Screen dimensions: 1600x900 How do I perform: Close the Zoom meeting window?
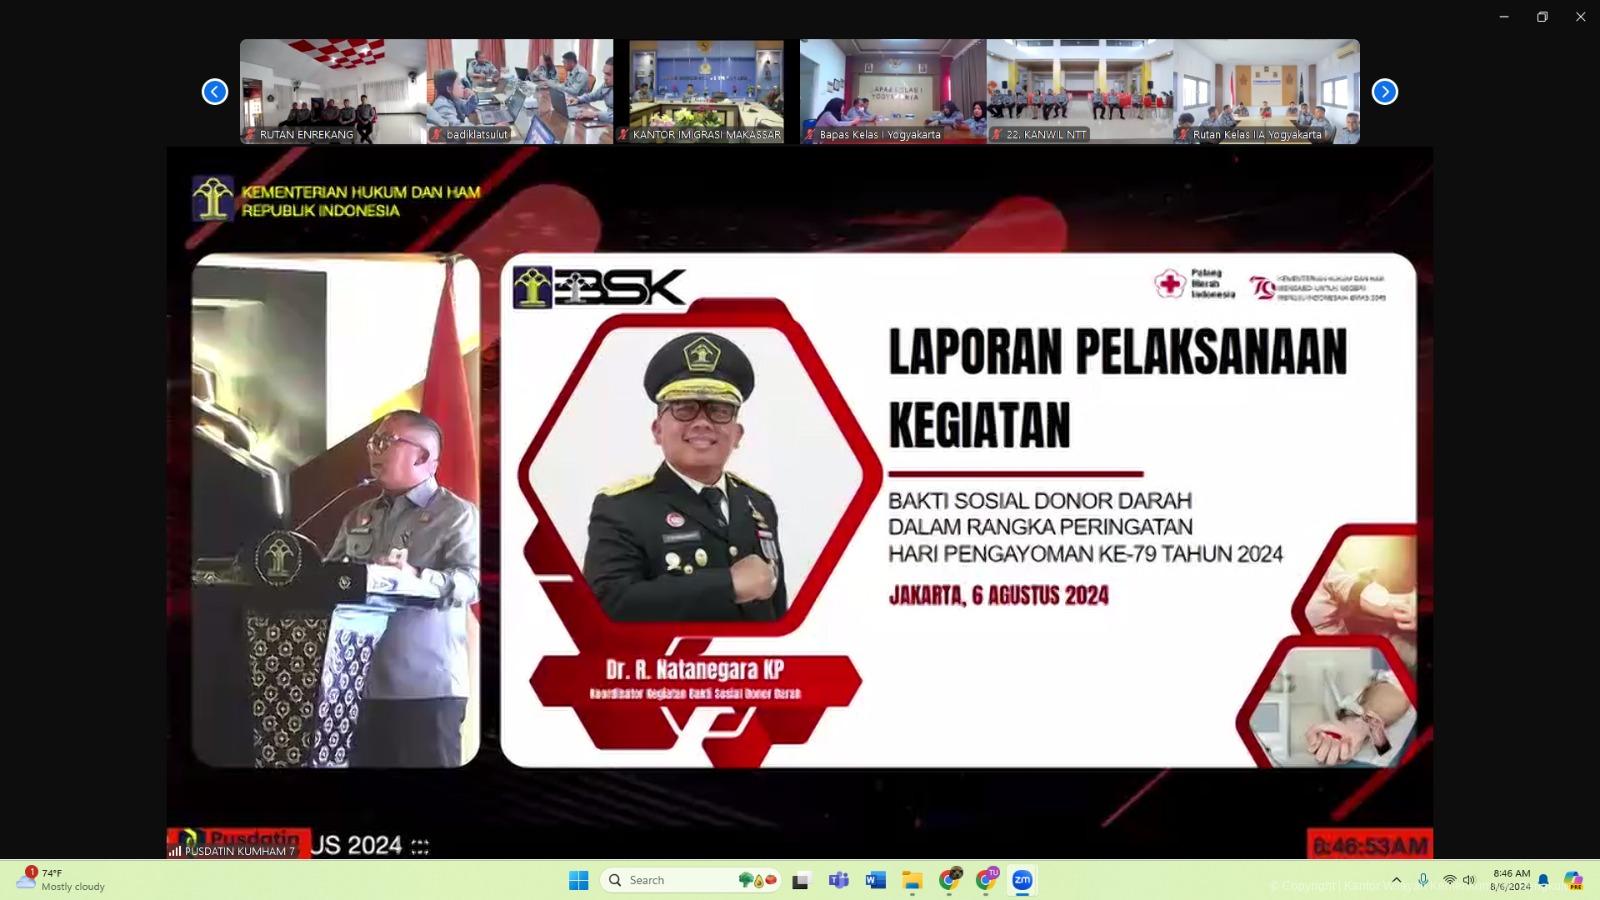click(1580, 17)
